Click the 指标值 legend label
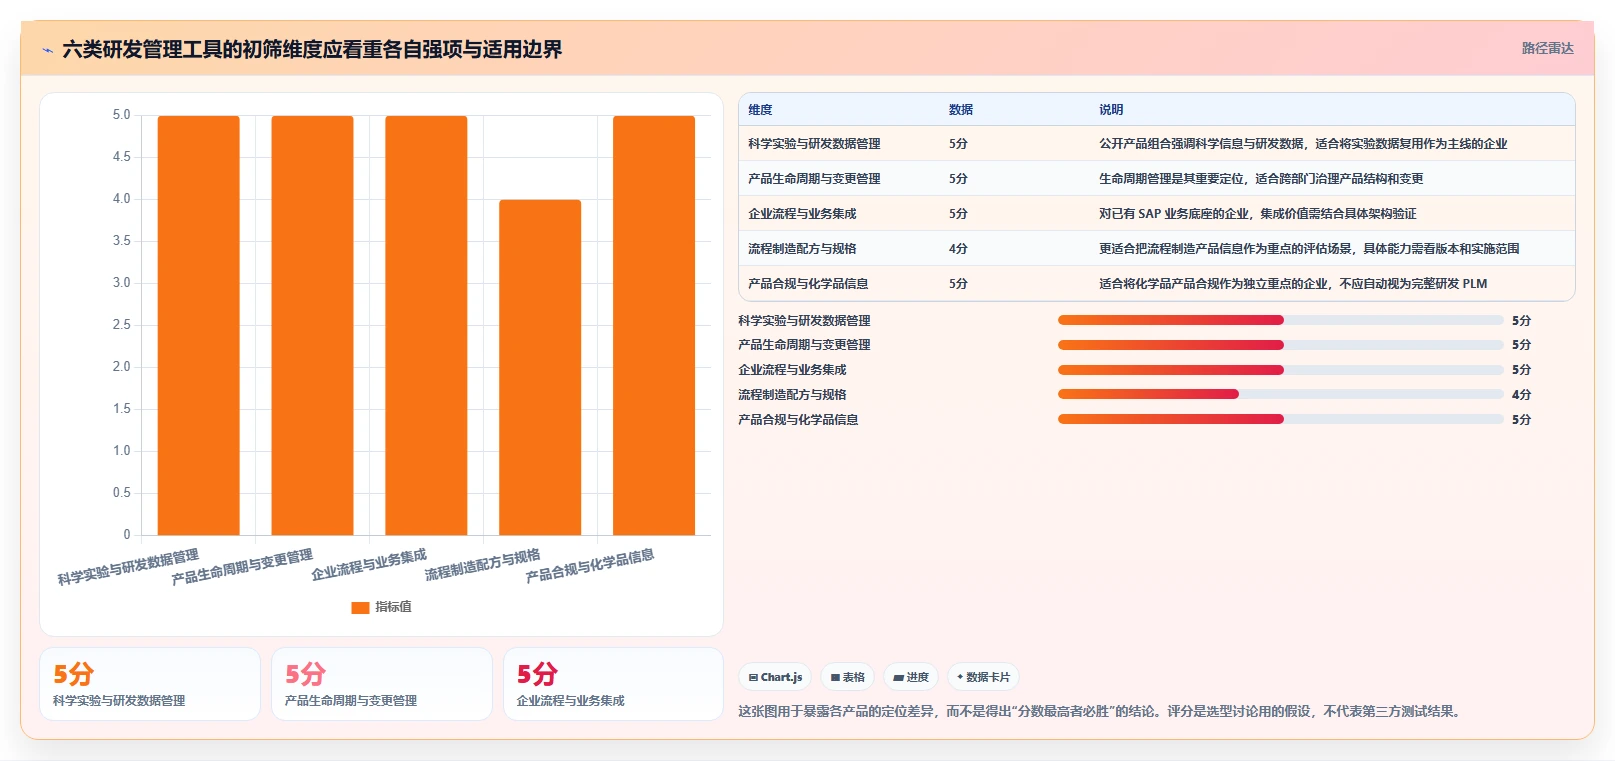The image size is (1615, 761). pyautogui.click(x=393, y=607)
